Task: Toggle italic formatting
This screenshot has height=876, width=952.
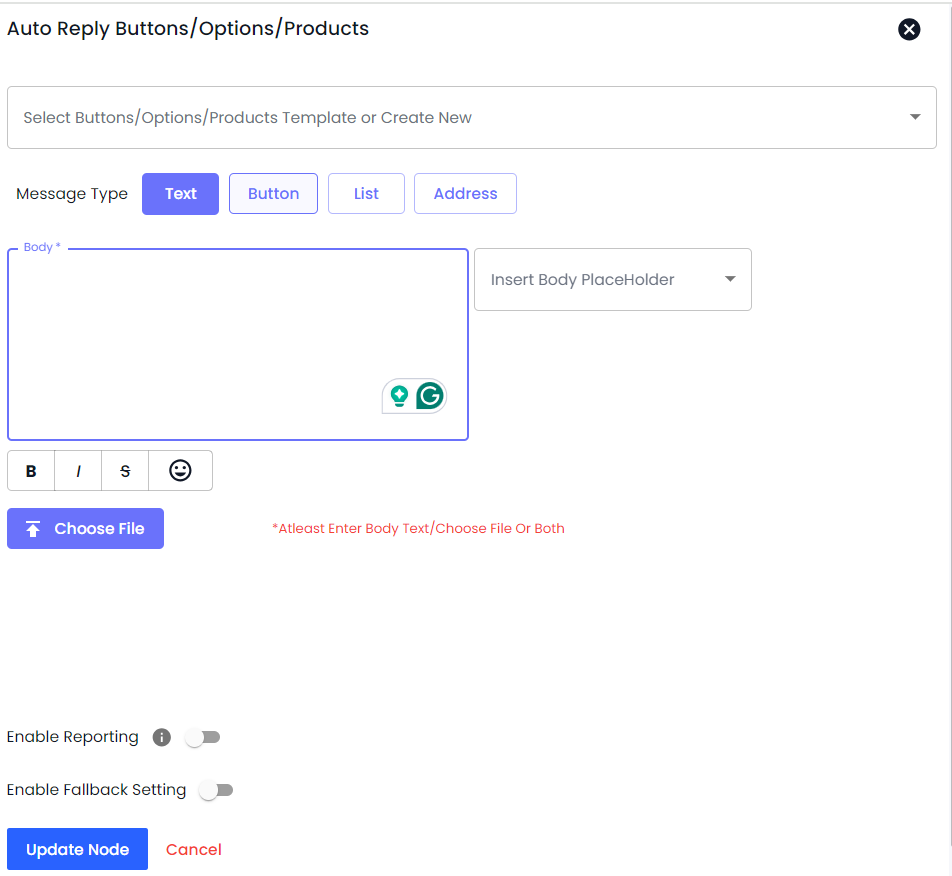Action: point(78,471)
